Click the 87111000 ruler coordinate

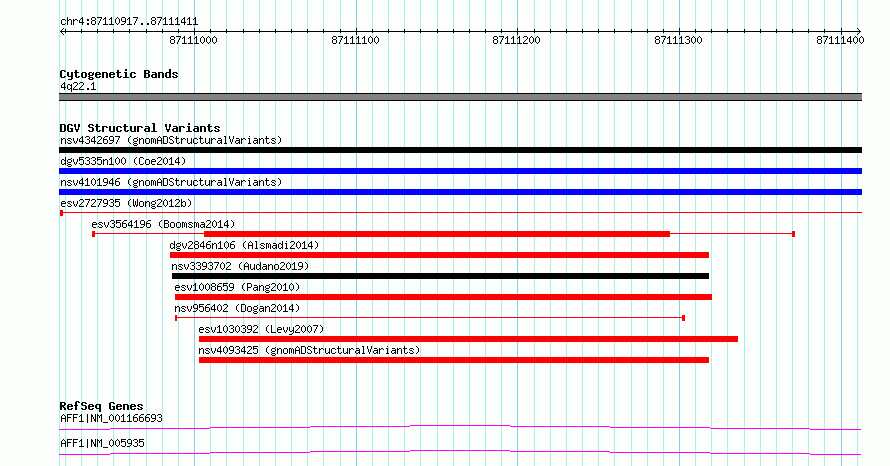pyautogui.click(x=194, y=40)
